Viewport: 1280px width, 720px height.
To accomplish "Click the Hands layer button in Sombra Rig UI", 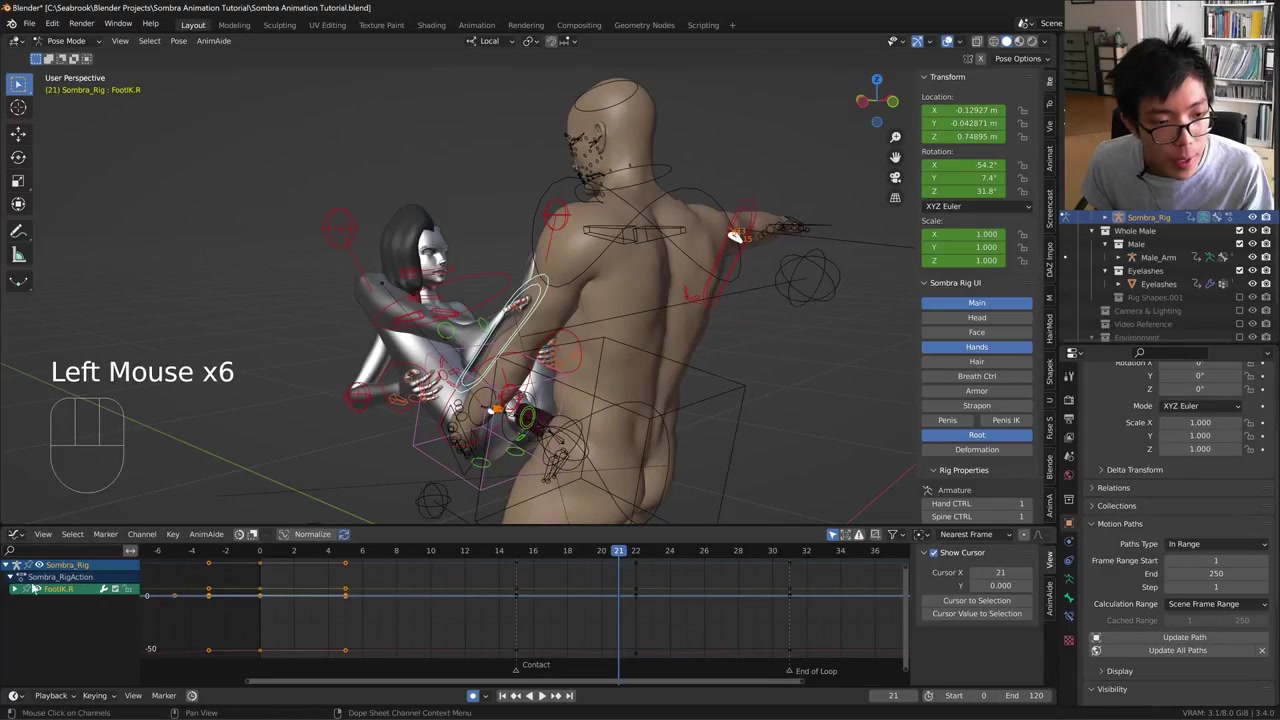I will click(976, 347).
